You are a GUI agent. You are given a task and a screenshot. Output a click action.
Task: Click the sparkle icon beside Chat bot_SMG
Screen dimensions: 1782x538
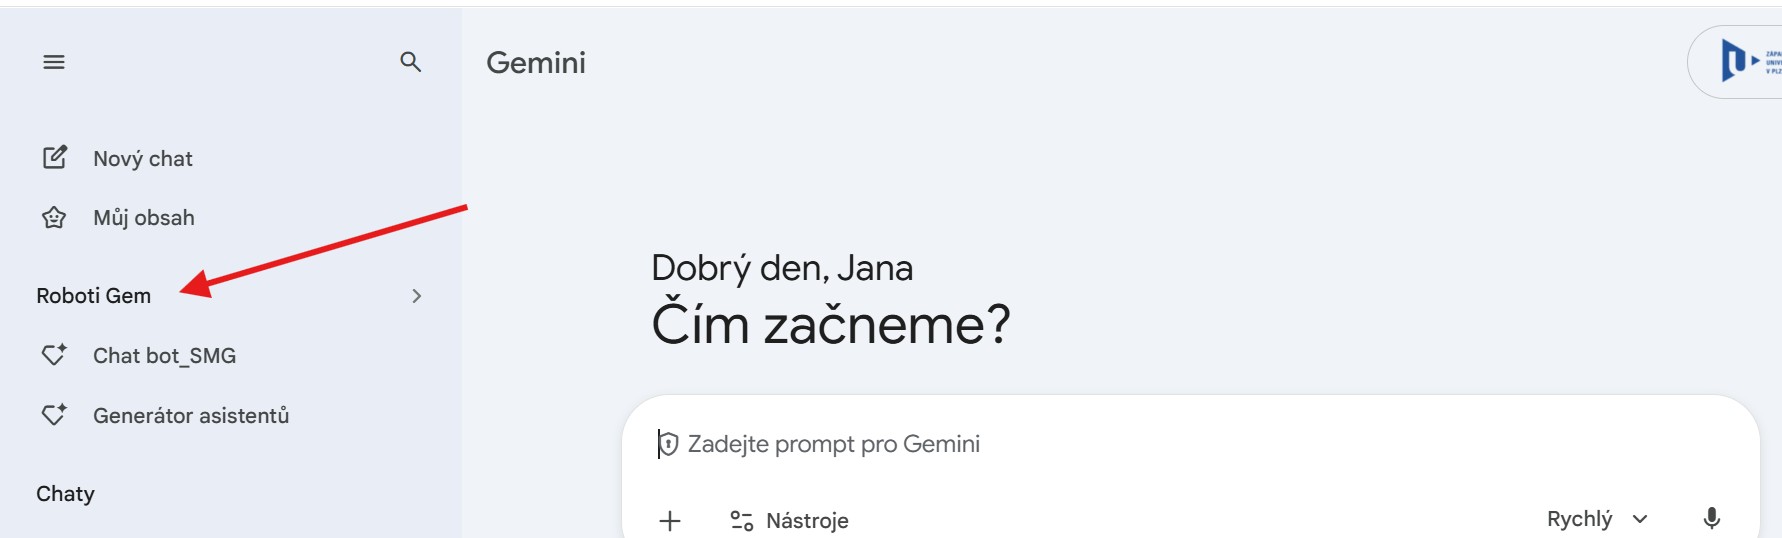(54, 355)
